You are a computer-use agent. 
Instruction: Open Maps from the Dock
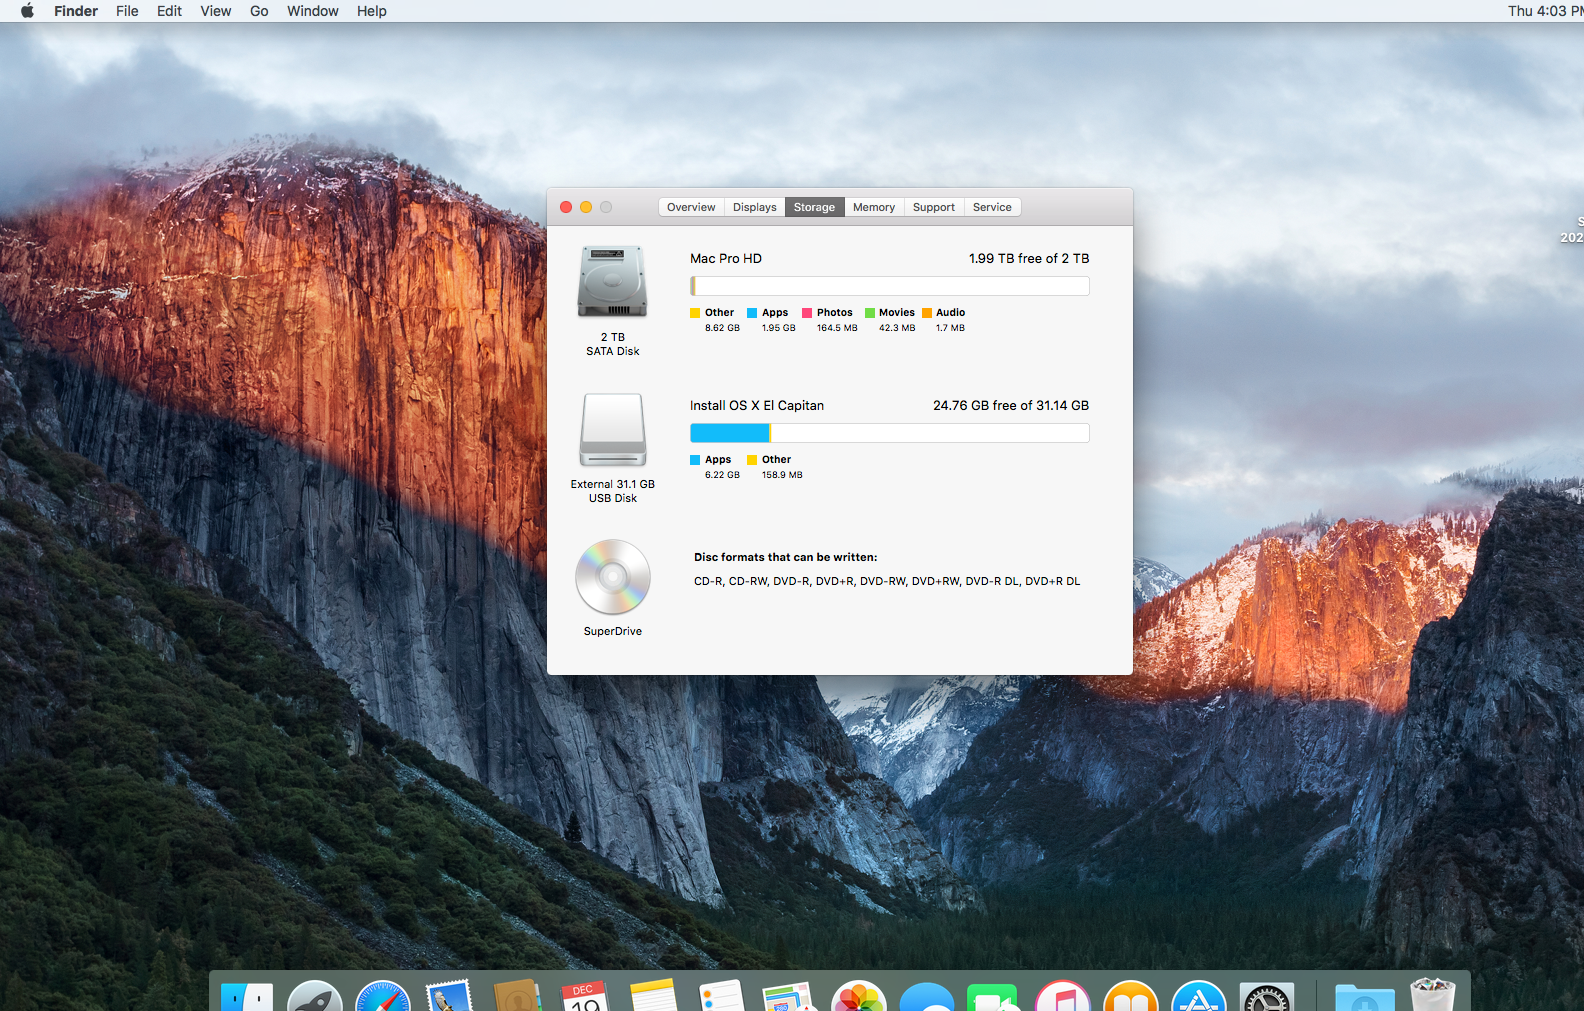[x=790, y=996]
